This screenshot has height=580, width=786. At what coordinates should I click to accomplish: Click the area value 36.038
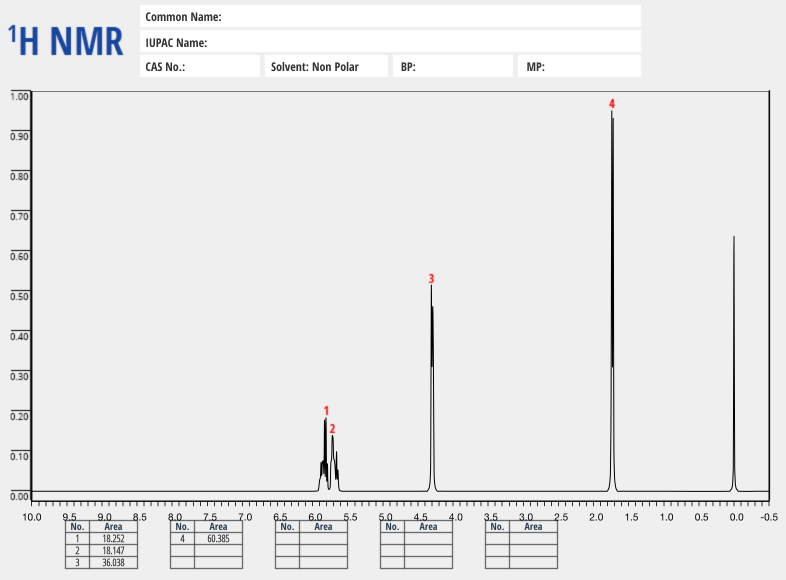click(x=113, y=562)
